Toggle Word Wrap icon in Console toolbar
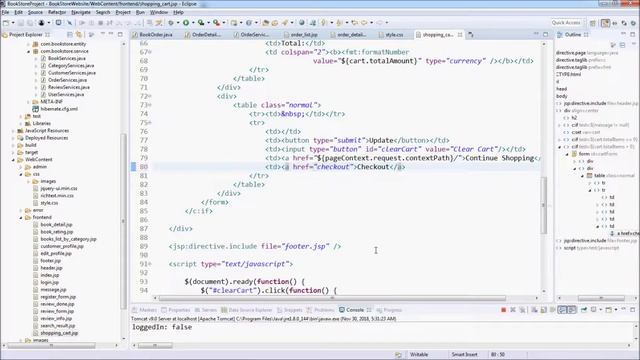Screen dimensions: 640x360 click(553, 310)
